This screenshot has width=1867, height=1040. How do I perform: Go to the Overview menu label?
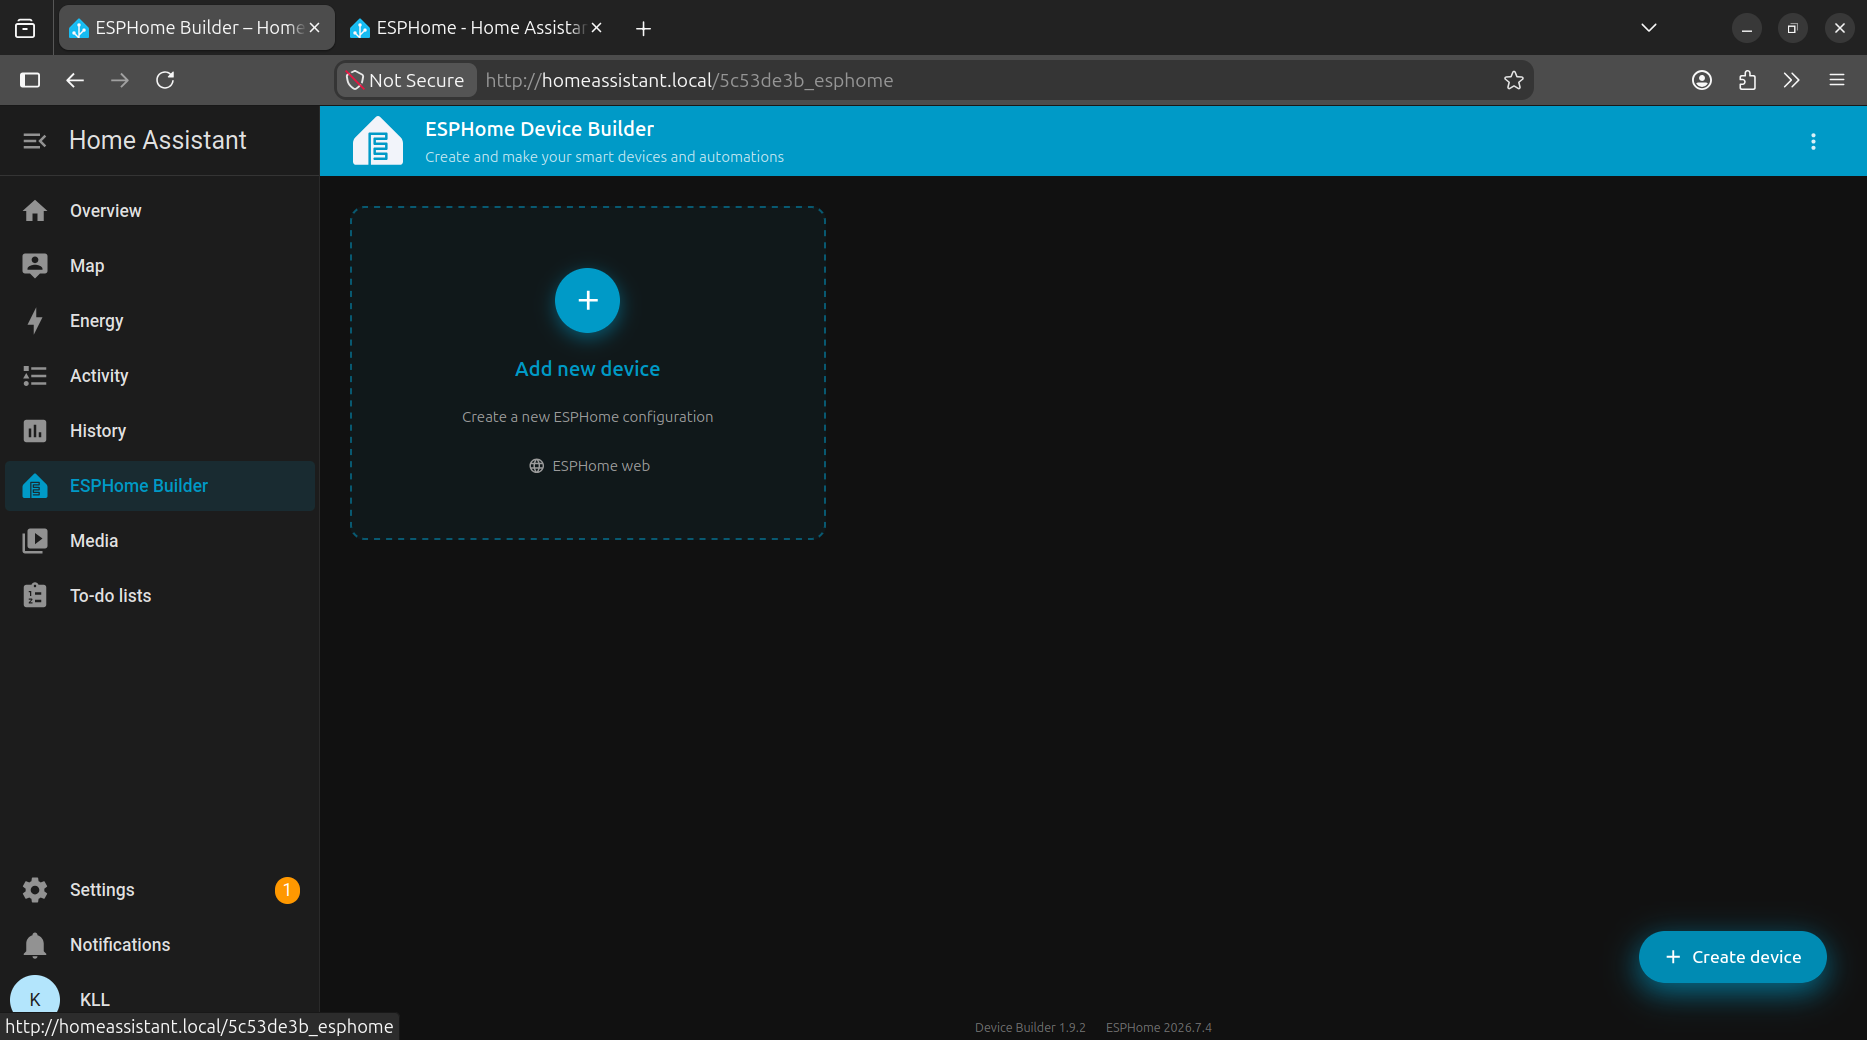pos(106,211)
